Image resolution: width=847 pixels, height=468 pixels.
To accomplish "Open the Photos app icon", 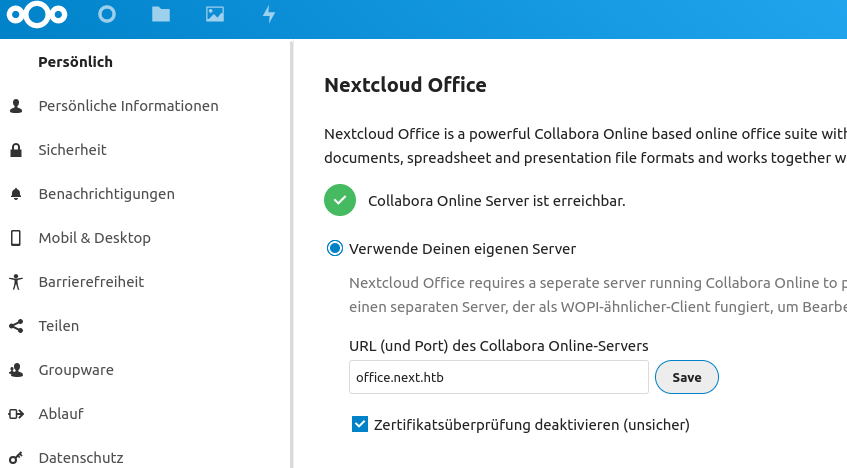I will pos(214,15).
